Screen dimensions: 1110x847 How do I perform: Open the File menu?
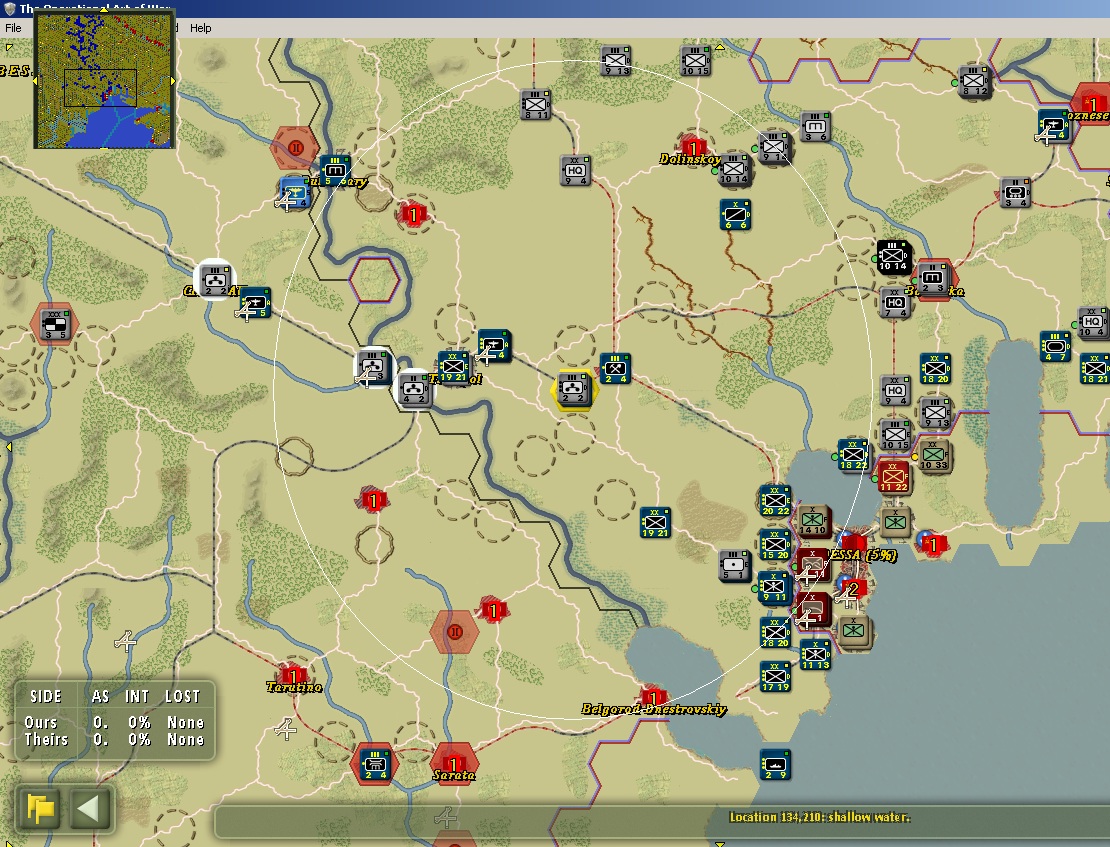tap(13, 28)
